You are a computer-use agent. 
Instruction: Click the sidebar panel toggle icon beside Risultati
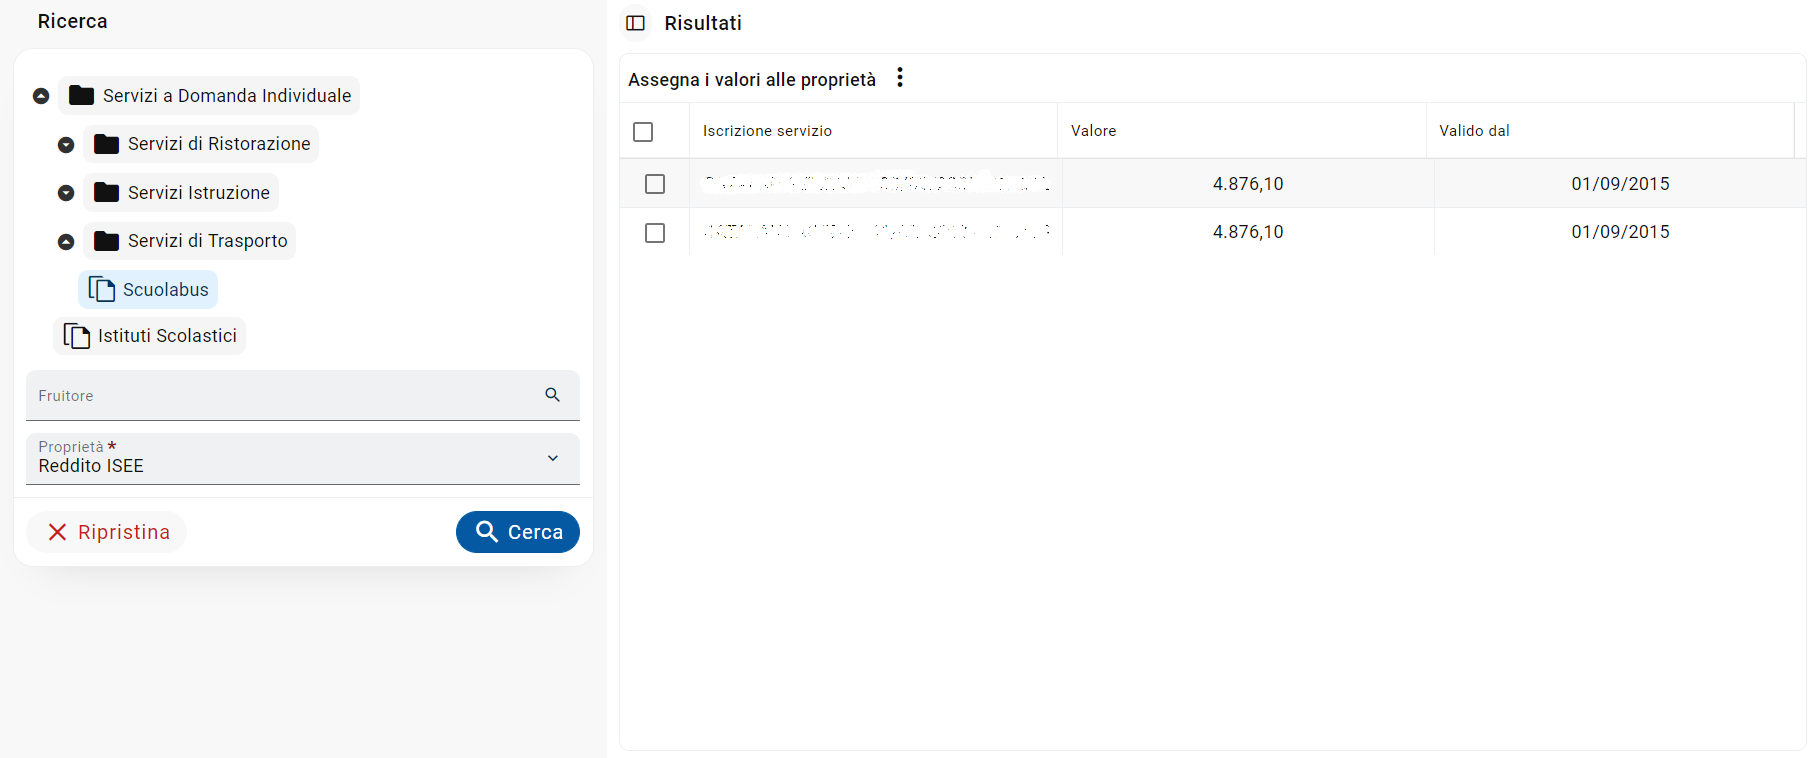pos(635,23)
